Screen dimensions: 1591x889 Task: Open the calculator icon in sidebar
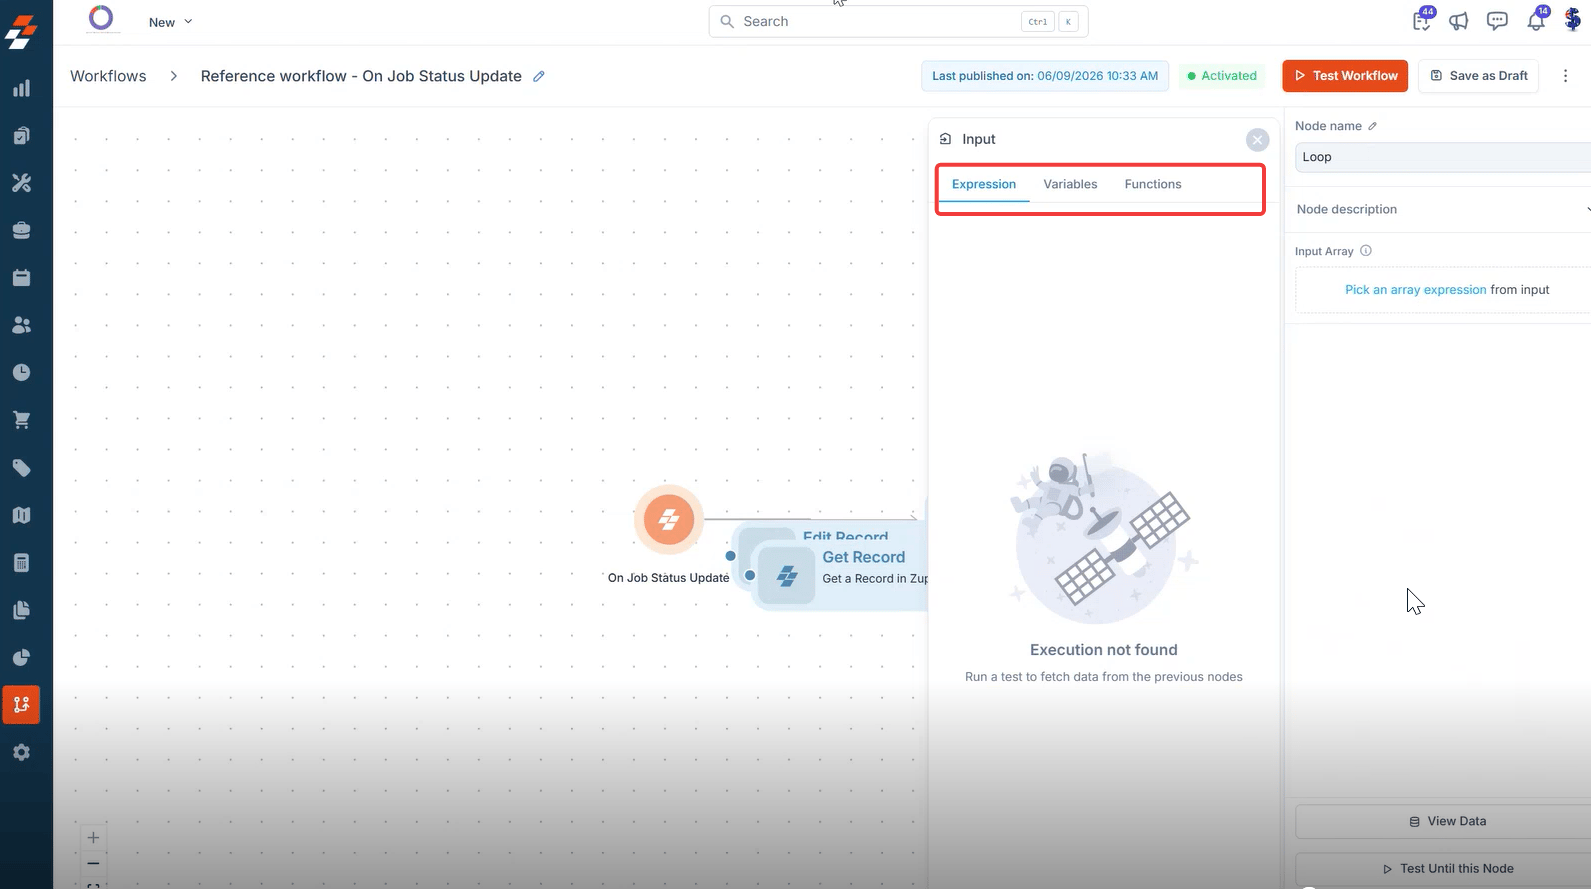(x=21, y=563)
